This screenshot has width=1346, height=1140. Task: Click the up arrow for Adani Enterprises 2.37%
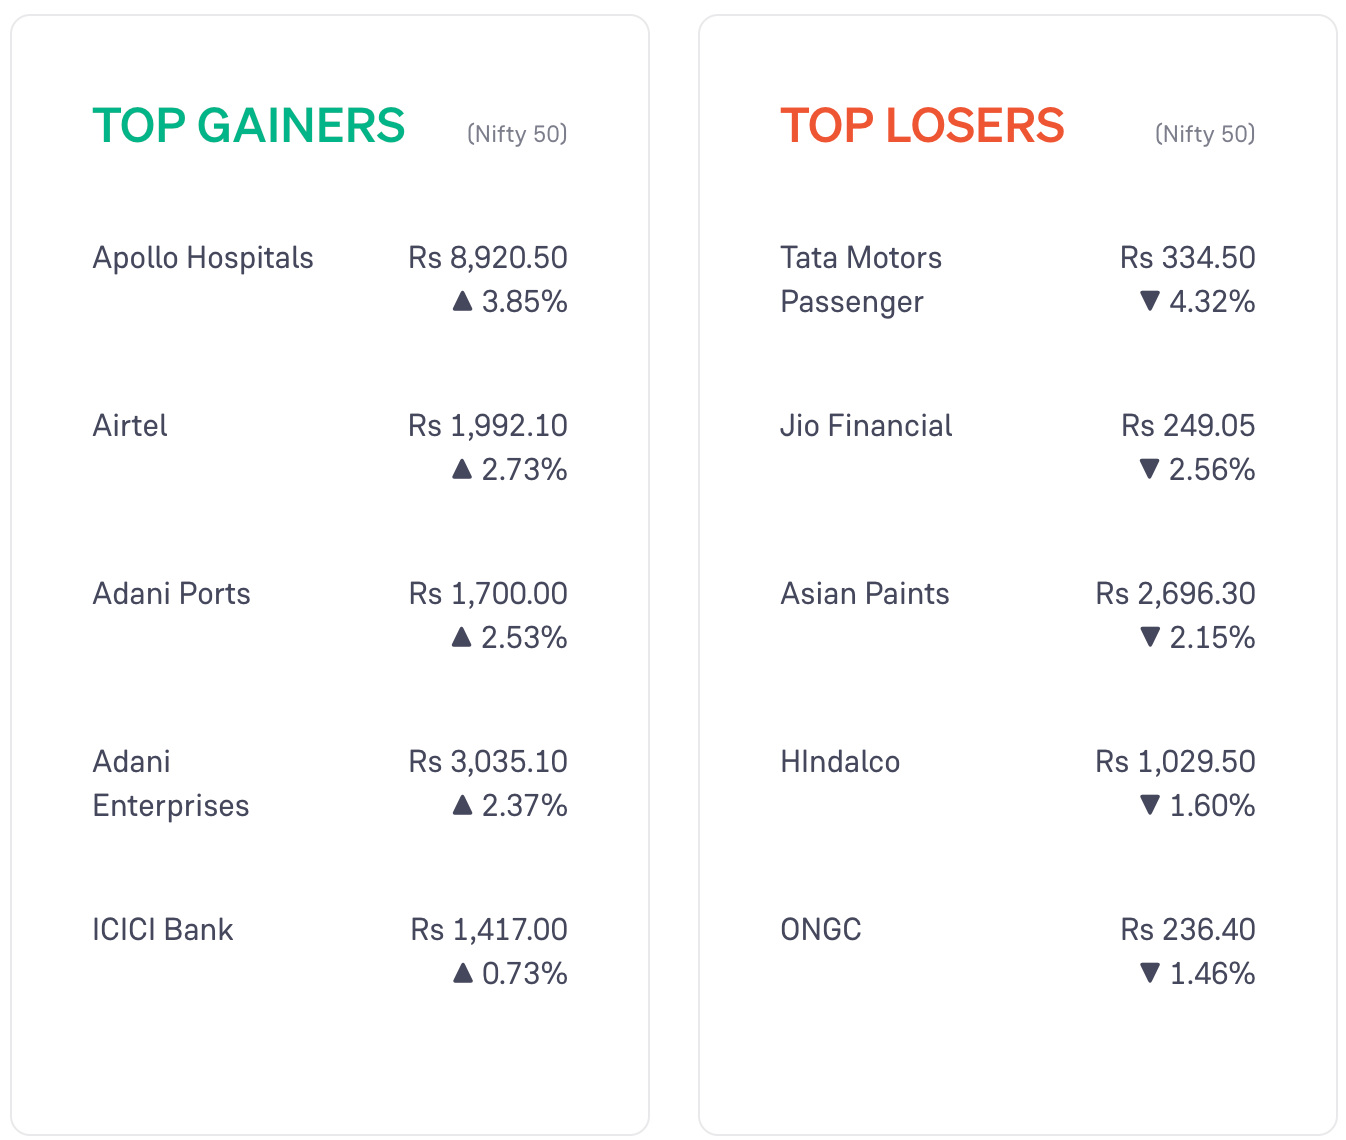[462, 805]
